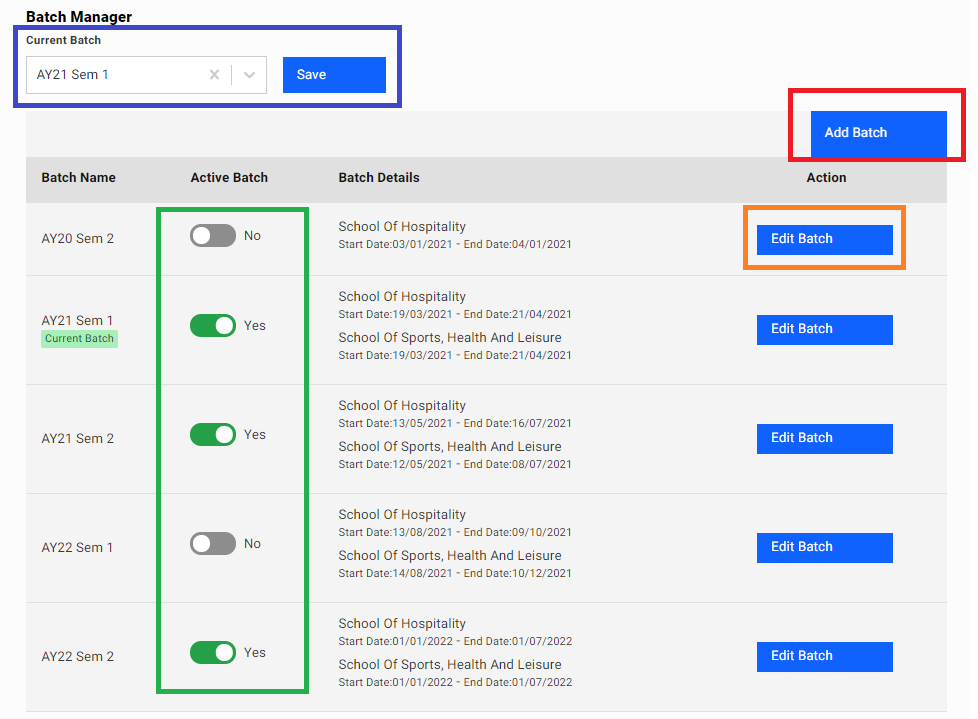Disable the AY21 Sem 1 active toggle
This screenshot has height=719, width=978.
tap(213, 326)
